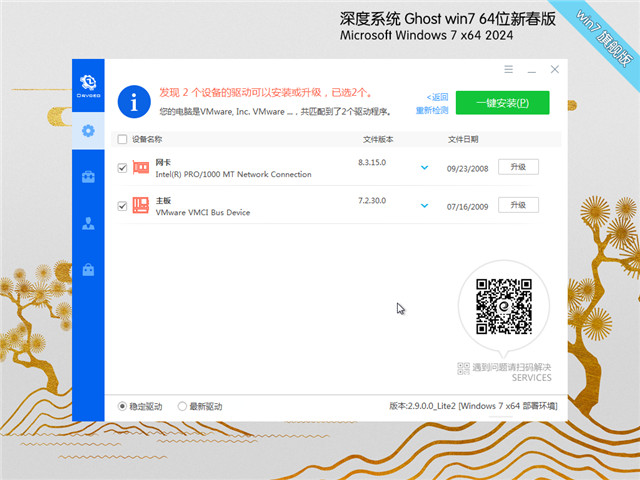Screen dimensions: 640x480
Task: Click 升级 button for the network card
Action: 518,167
